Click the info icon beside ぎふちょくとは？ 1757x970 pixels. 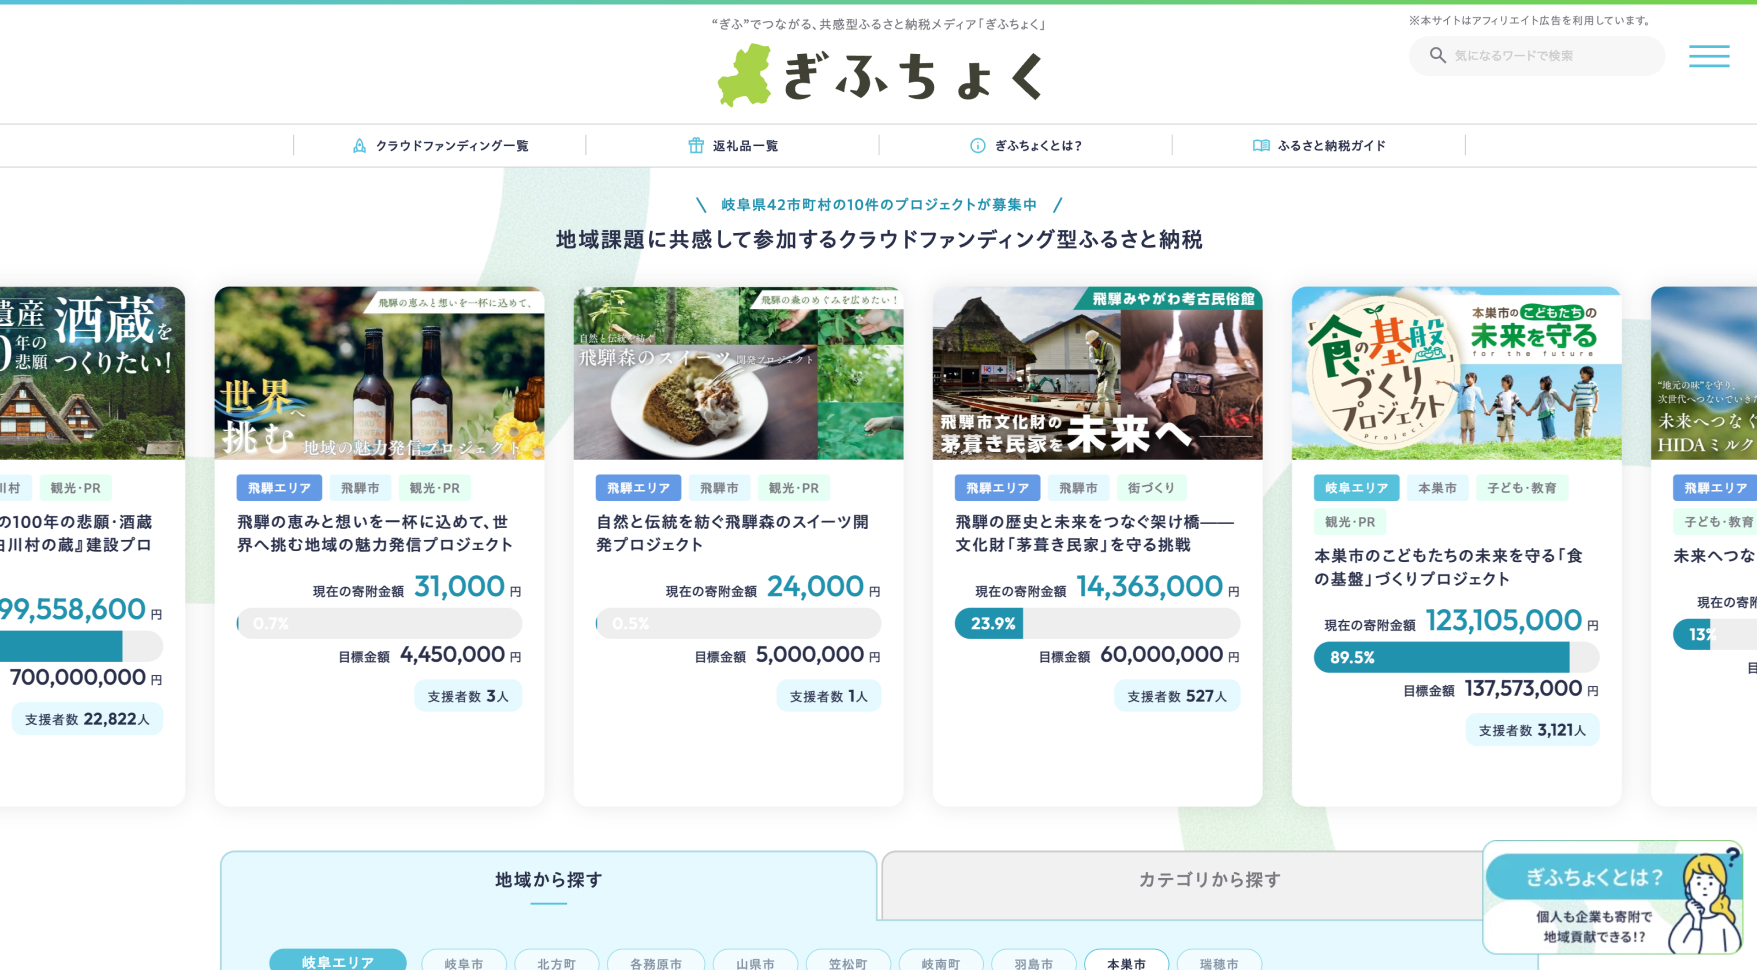coord(977,145)
